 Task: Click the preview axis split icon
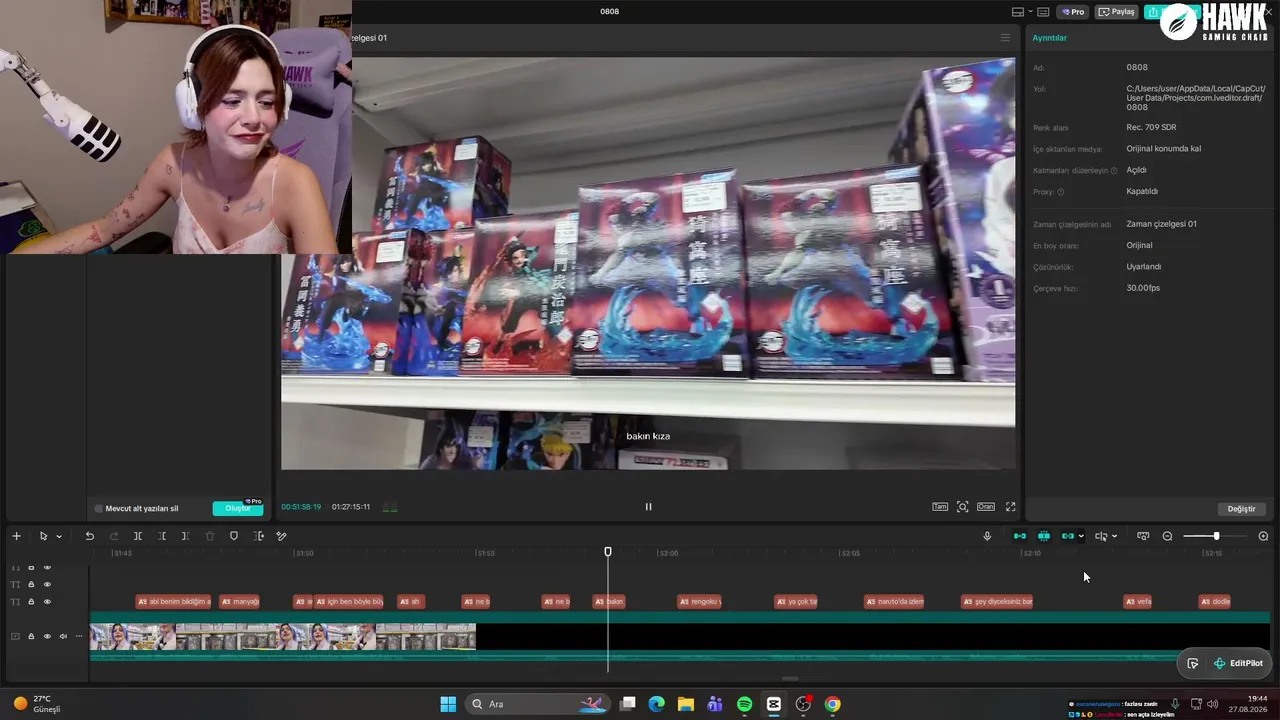[x=1101, y=536]
